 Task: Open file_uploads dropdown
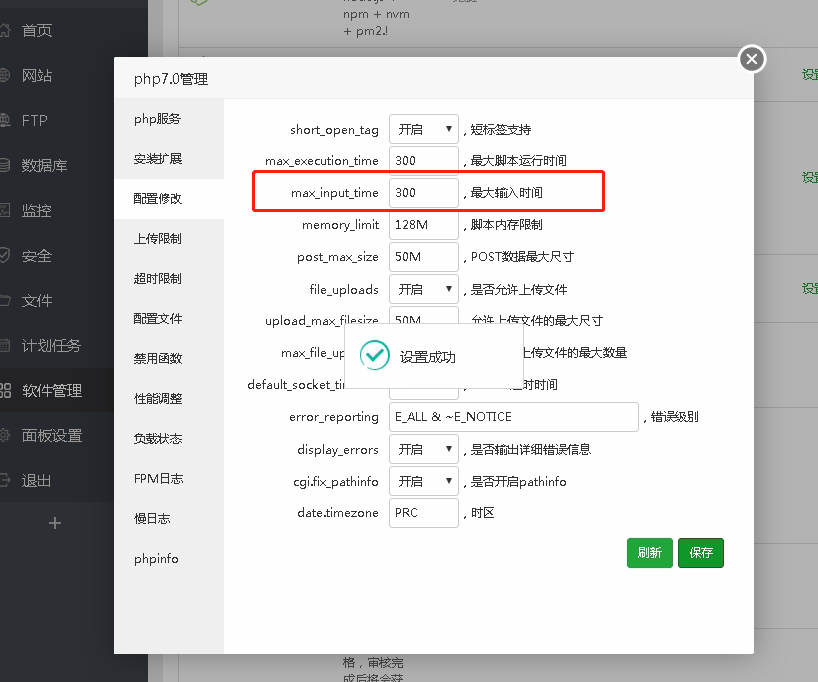424,289
